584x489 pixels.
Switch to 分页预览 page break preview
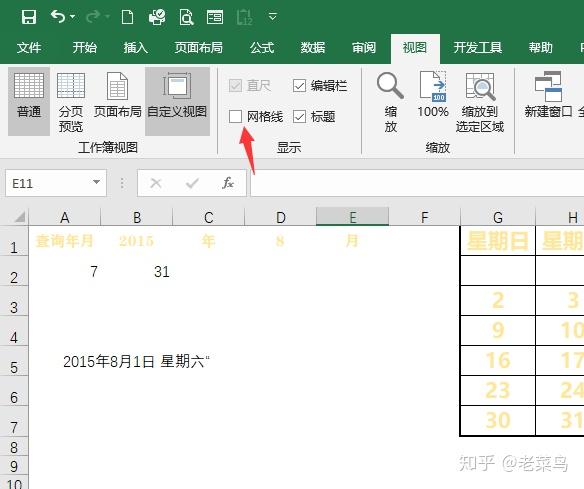(71, 102)
